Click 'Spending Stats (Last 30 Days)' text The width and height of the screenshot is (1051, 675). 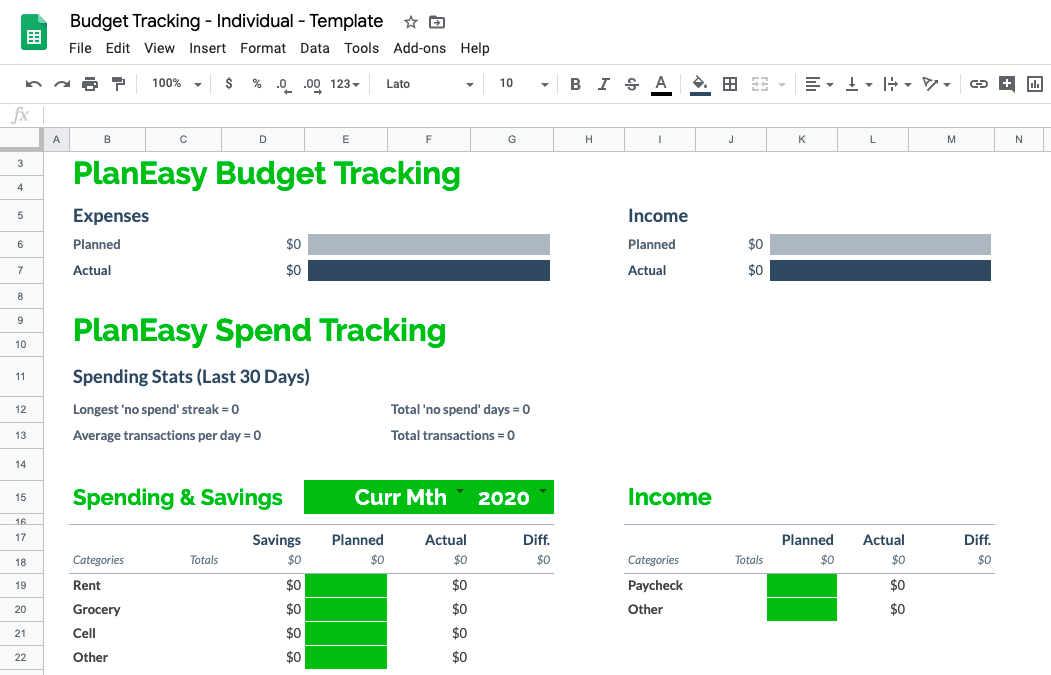(x=191, y=377)
